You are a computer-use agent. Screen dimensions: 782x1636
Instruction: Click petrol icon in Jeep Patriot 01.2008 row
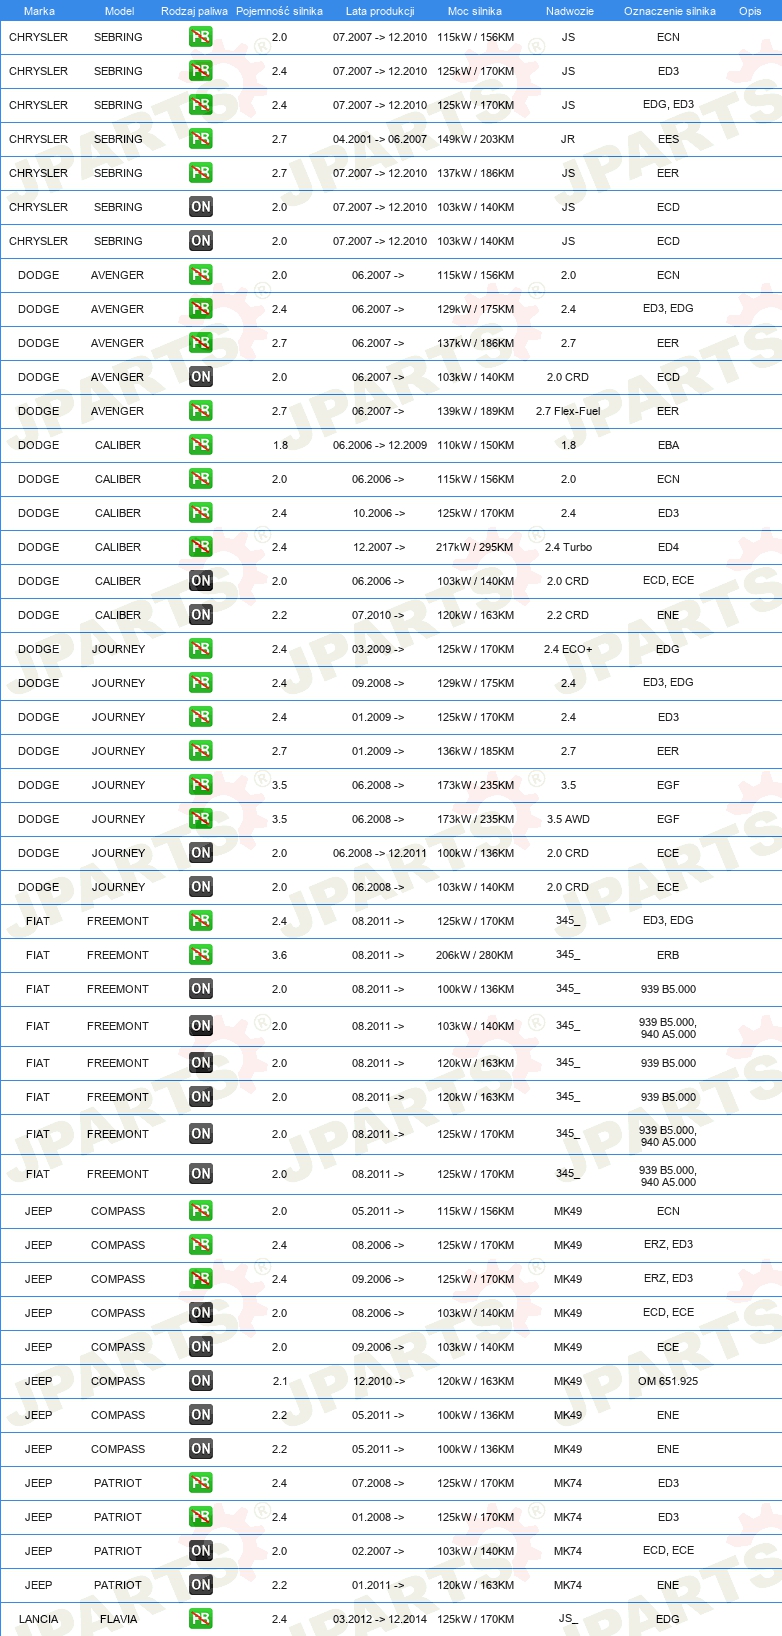click(x=201, y=1517)
